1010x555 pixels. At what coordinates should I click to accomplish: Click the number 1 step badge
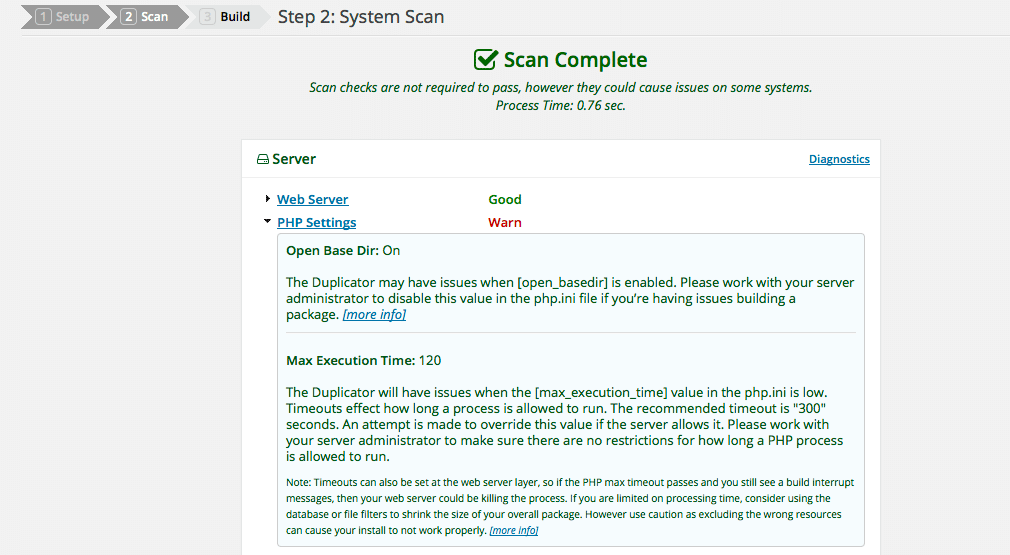click(43, 17)
